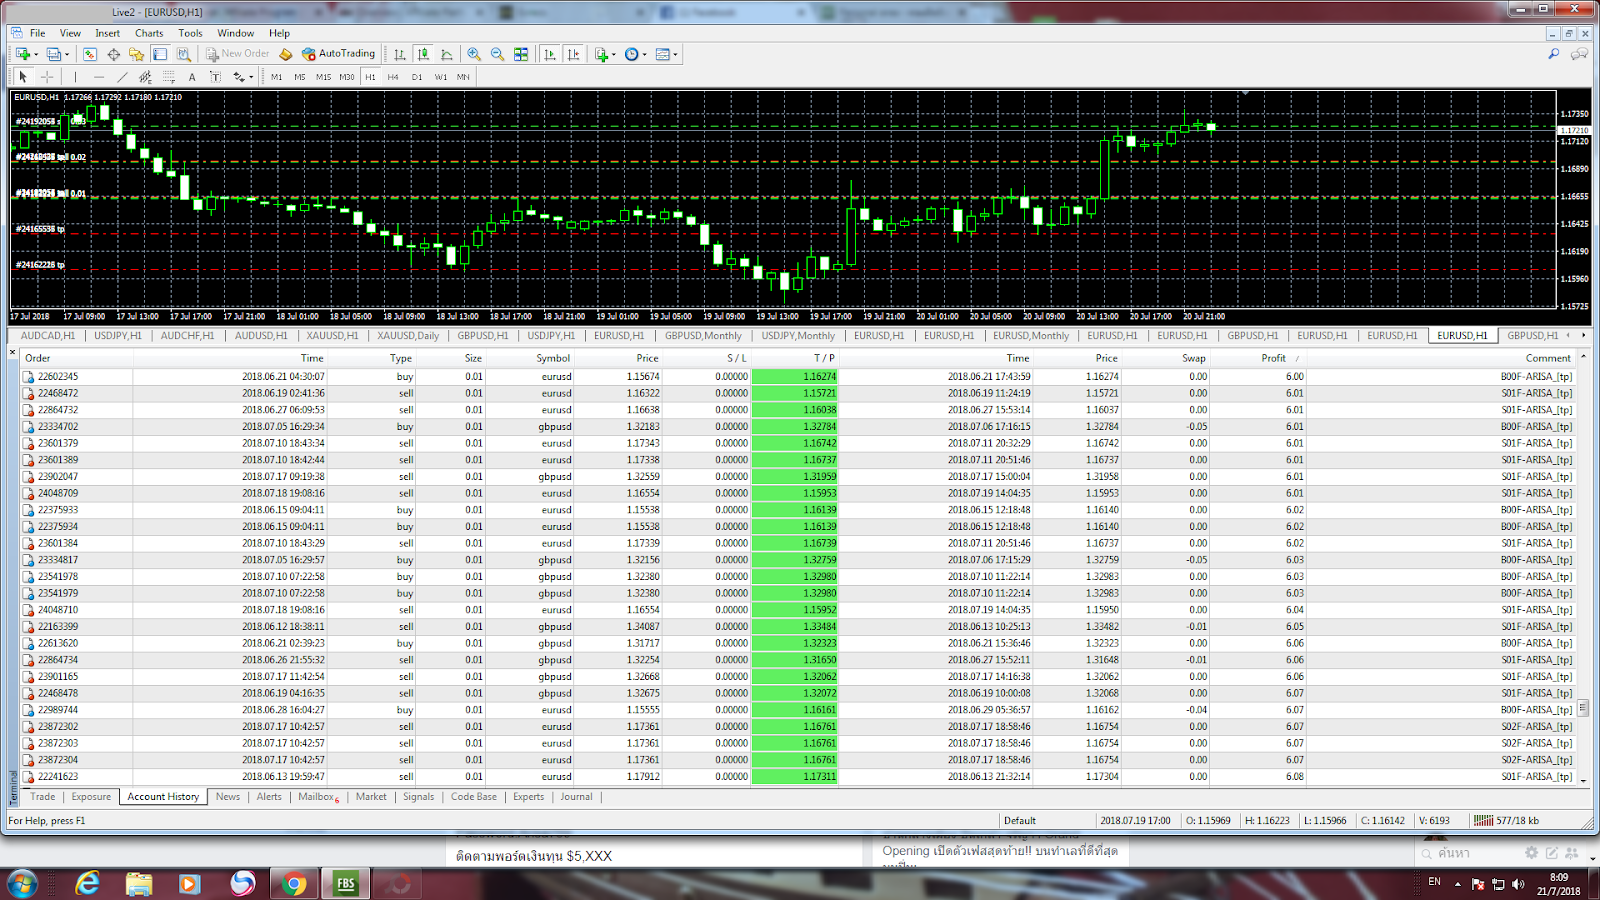Screen dimensions: 1600x900
Task: Select the horizontal line drawing tool
Action: pyautogui.click(x=99, y=77)
